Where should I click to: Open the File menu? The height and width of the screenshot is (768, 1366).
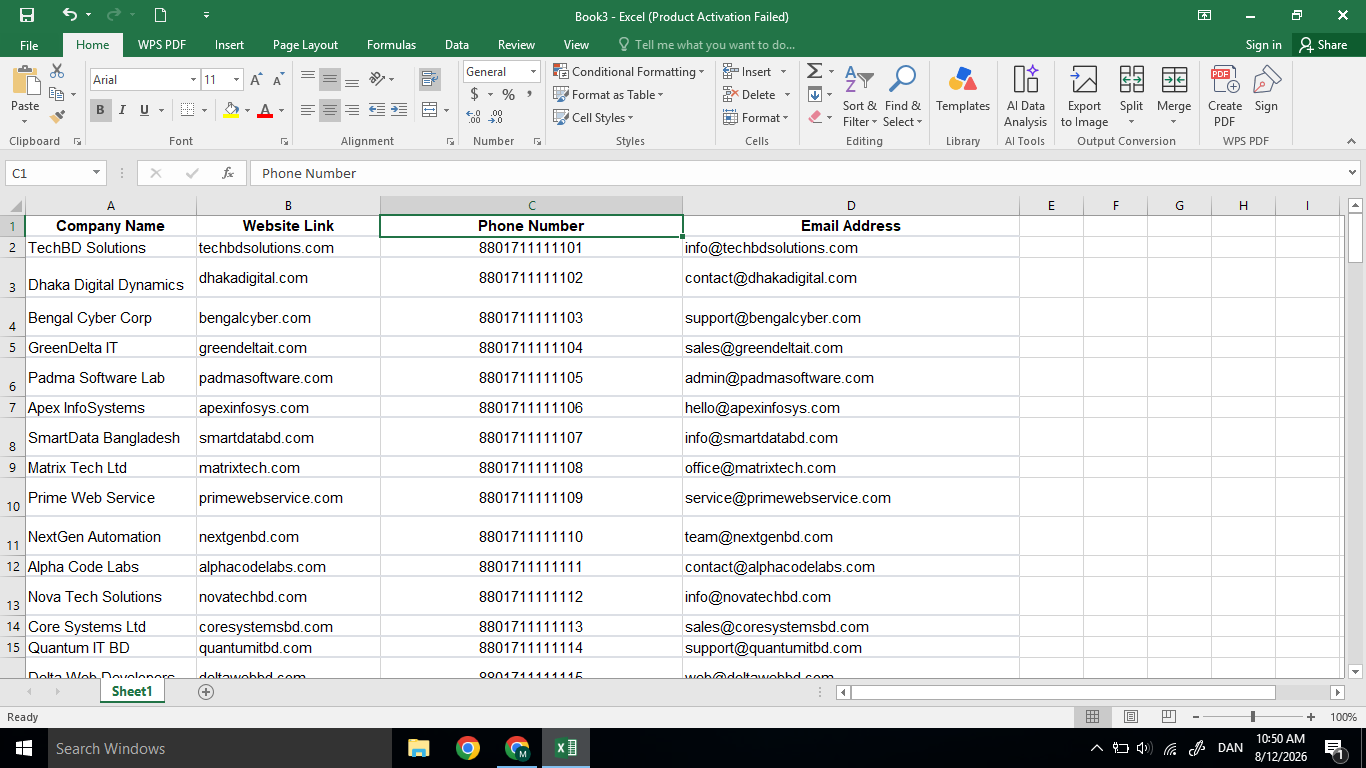point(29,45)
